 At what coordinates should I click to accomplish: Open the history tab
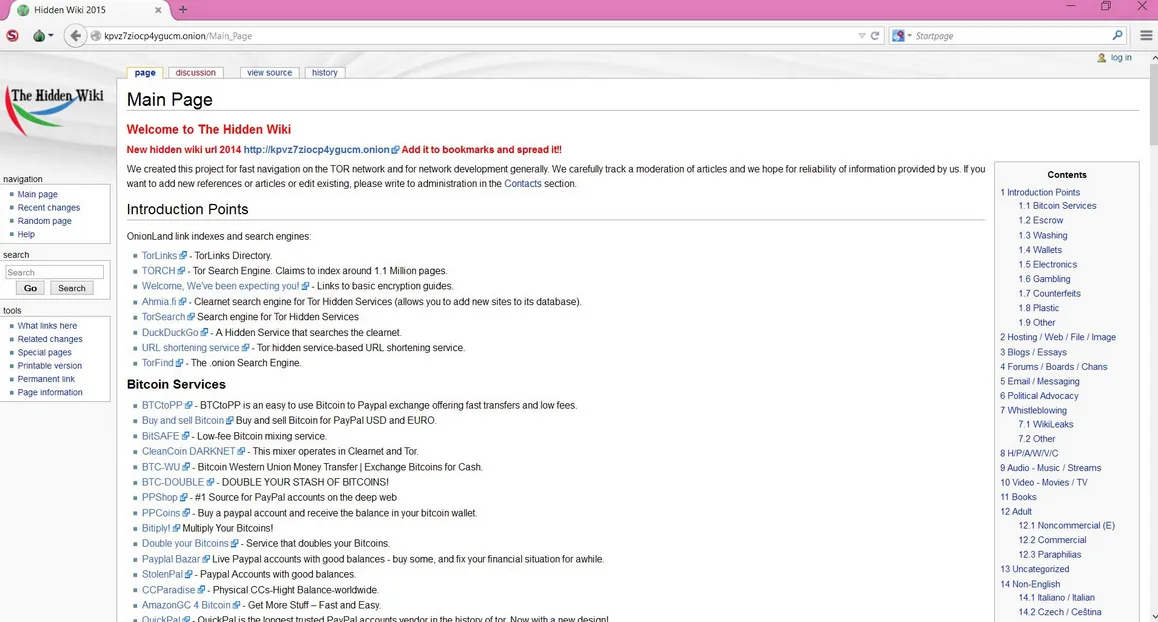click(324, 72)
